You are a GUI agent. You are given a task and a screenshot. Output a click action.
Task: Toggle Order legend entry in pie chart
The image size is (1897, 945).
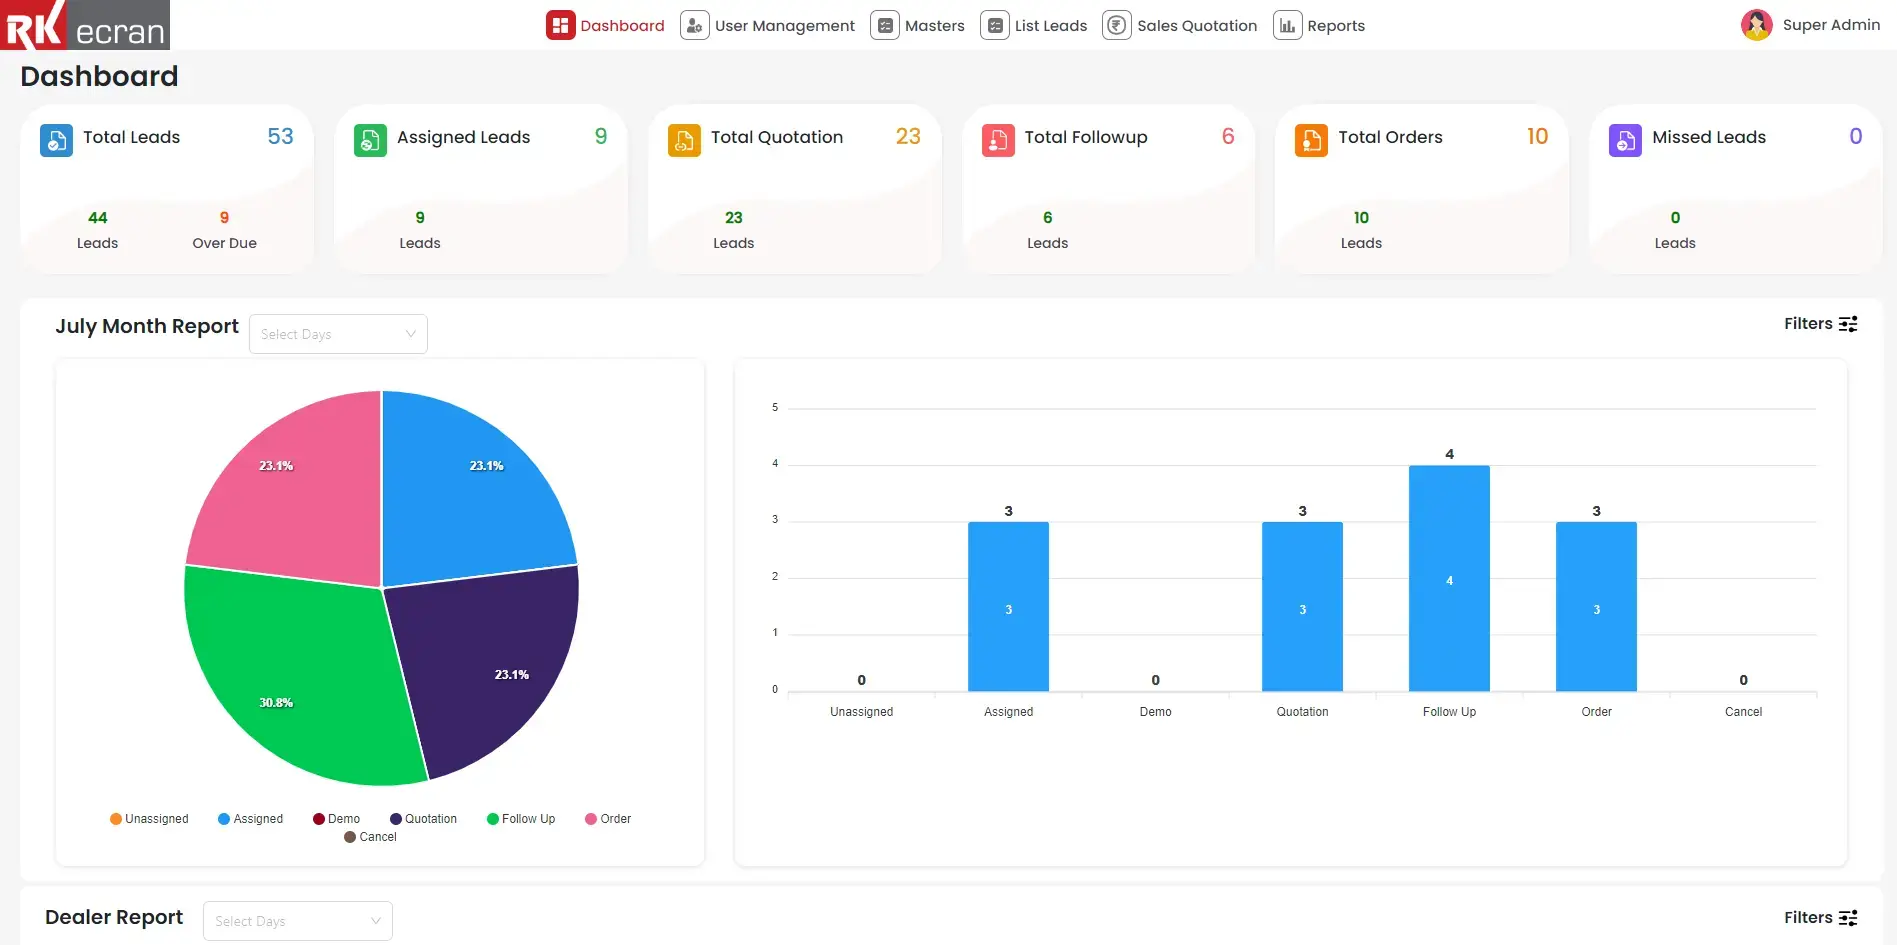click(608, 819)
